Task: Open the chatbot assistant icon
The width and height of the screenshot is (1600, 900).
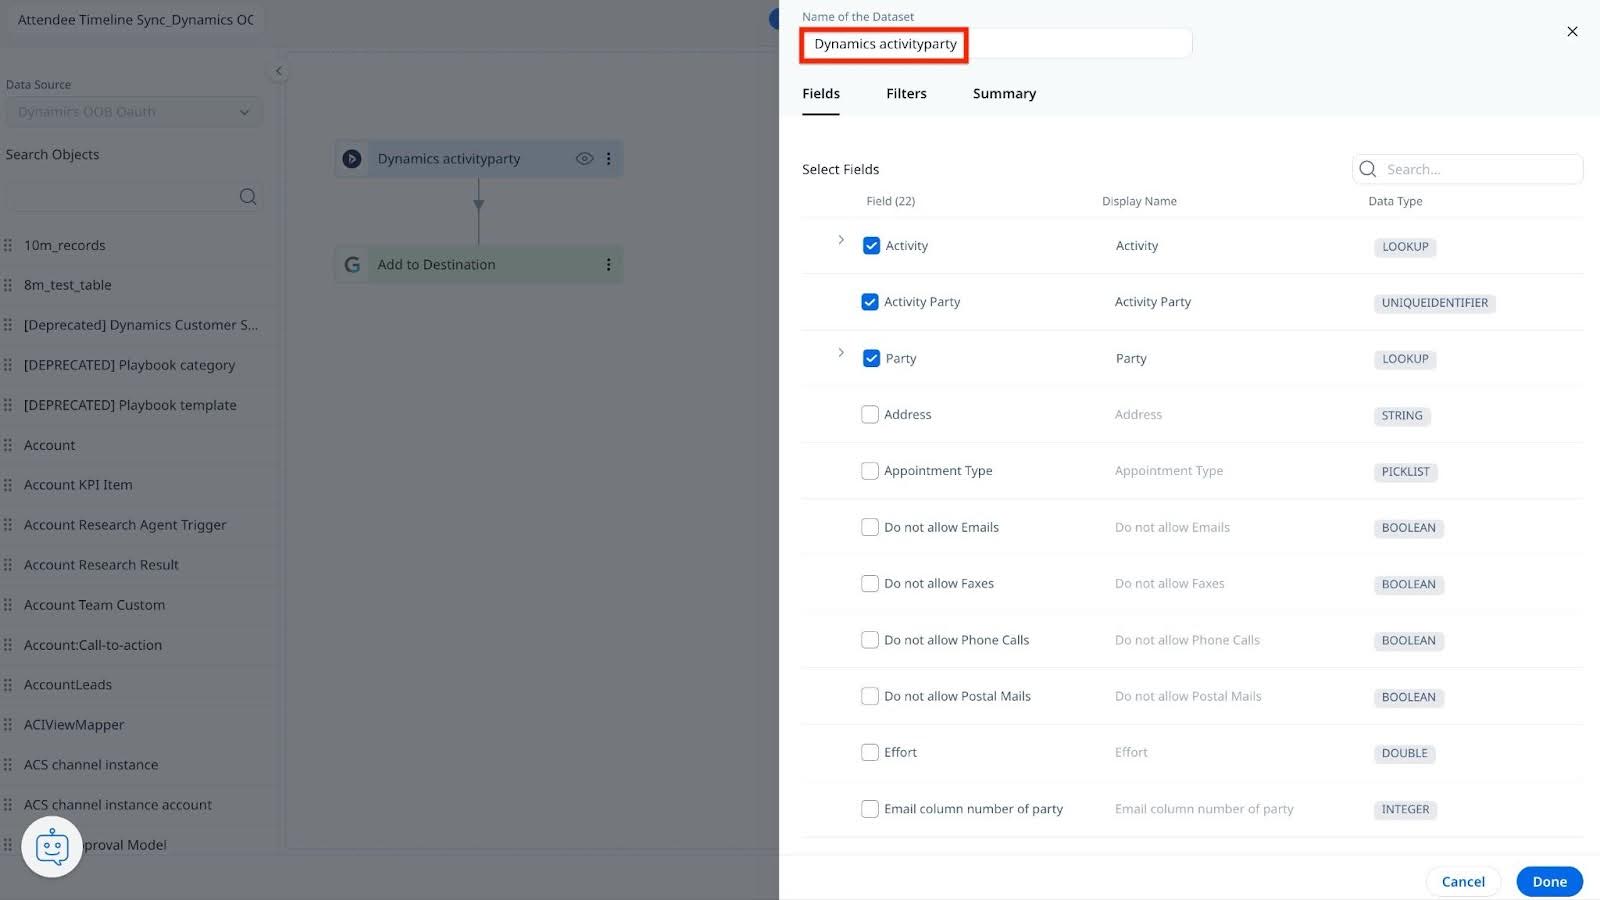Action: 52,847
